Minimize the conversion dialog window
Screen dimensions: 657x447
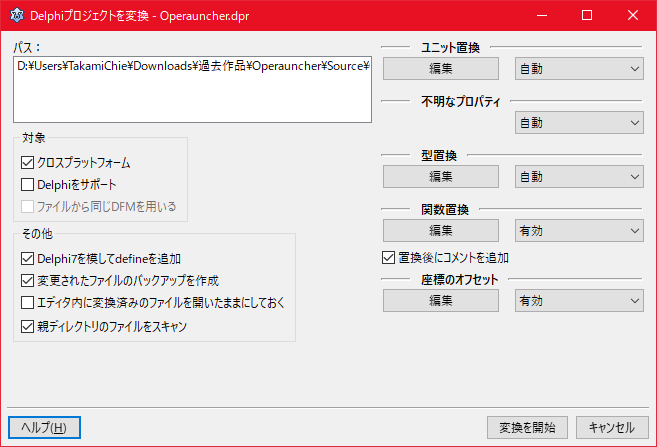click(x=542, y=16)
